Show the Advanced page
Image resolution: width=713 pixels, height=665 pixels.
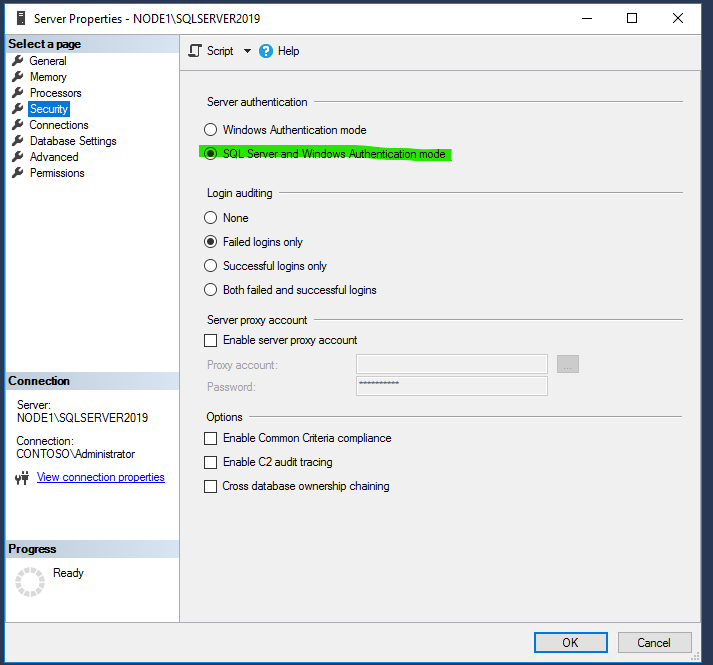coord(54,157)
